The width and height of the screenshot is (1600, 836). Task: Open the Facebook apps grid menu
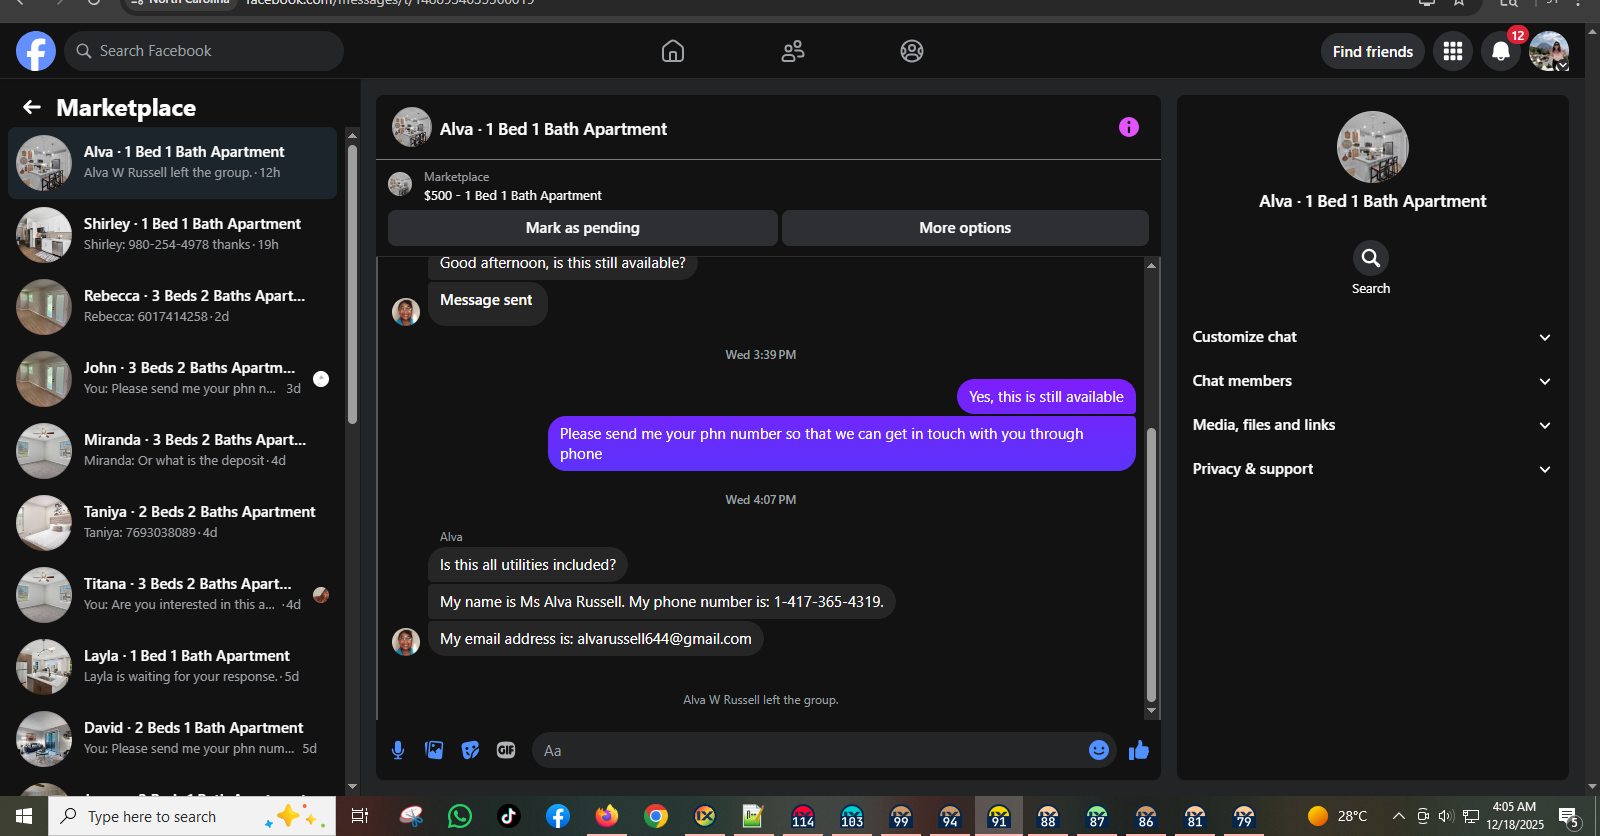[x=1453, y=51]
